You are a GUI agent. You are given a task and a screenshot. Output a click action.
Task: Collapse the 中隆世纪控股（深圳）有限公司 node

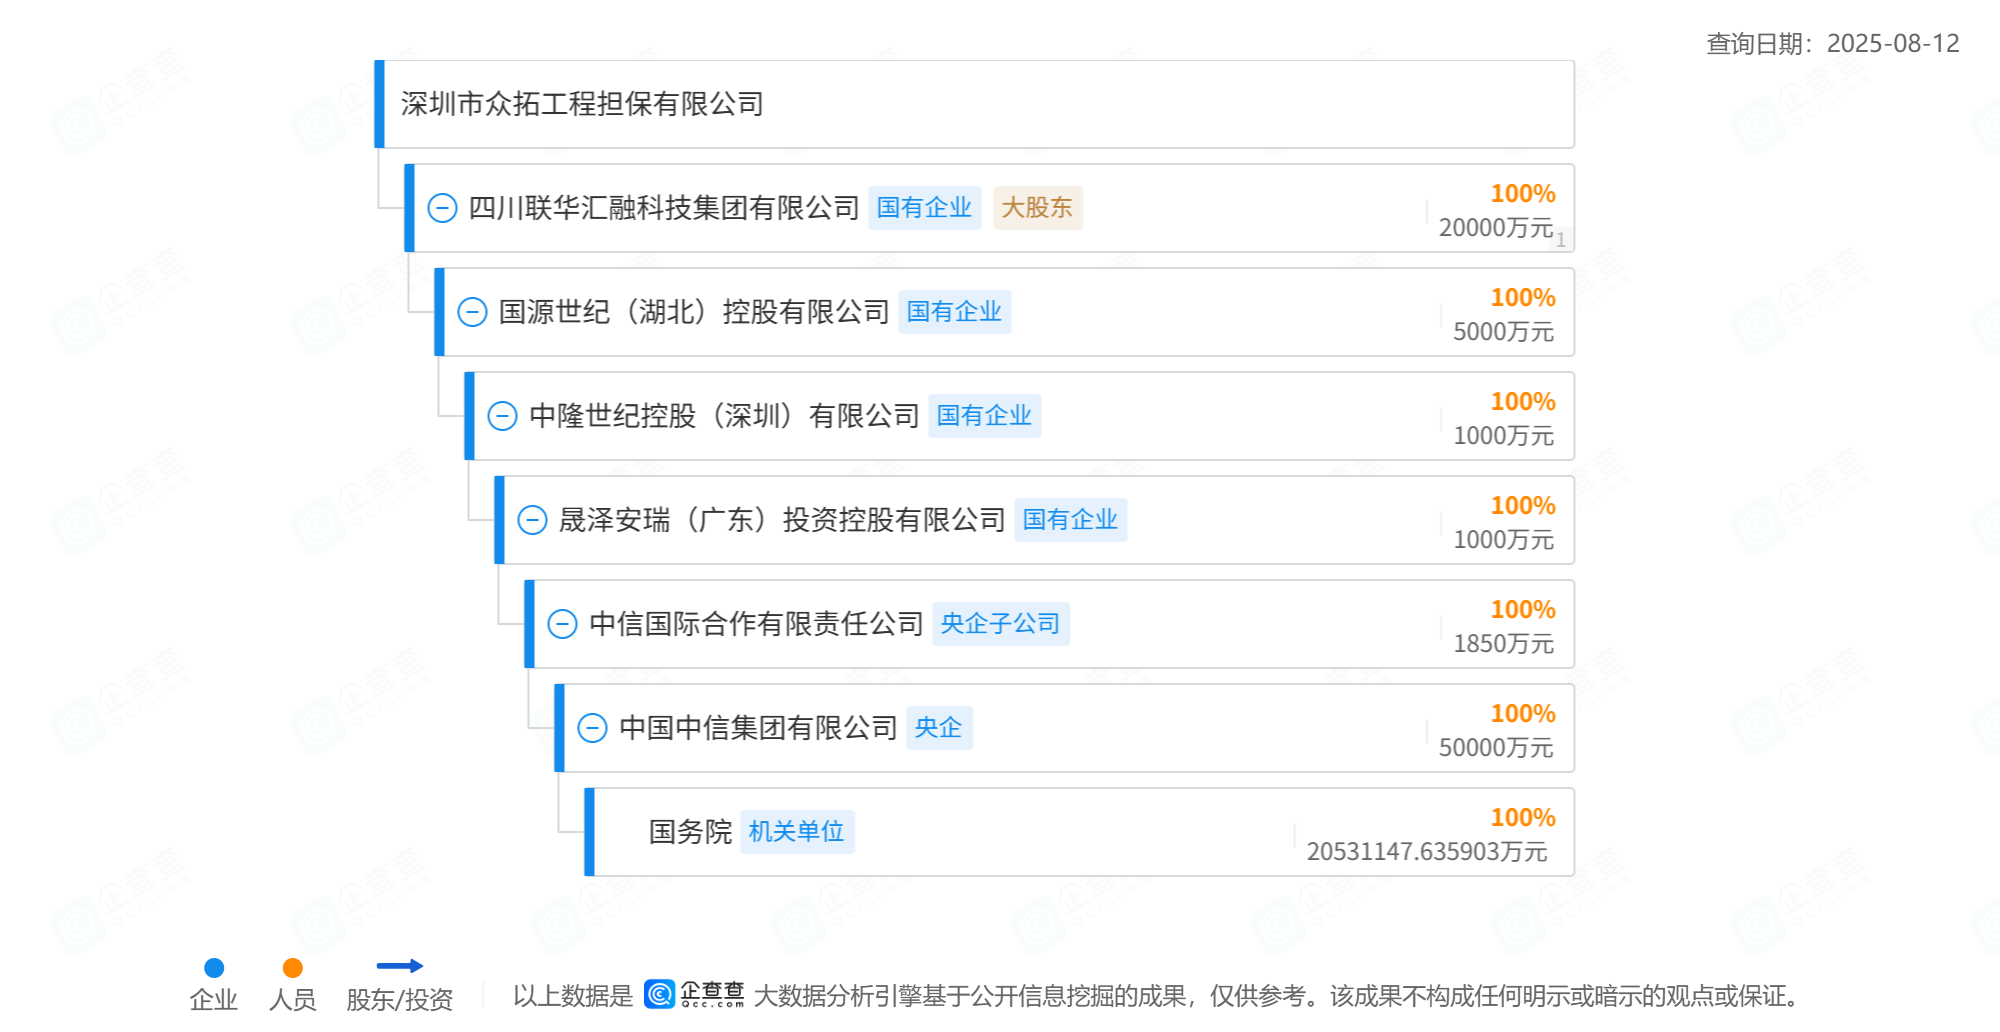click(x=502, y=416)
